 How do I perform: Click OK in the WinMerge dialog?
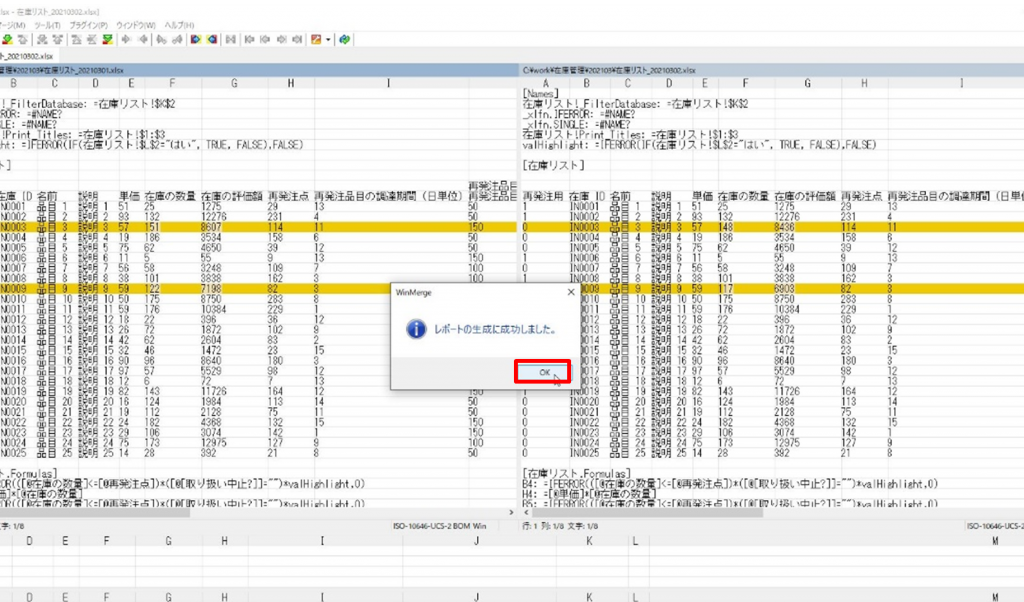click(x=542, y=372)
